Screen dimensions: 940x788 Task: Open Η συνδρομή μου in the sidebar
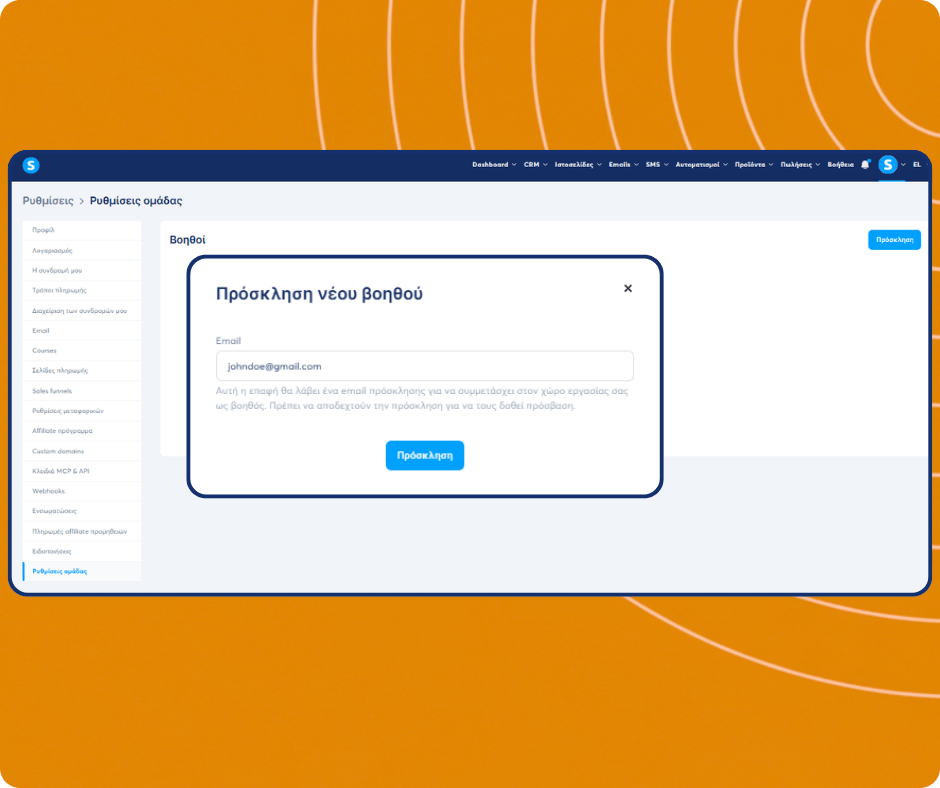(x=82, y=270)
